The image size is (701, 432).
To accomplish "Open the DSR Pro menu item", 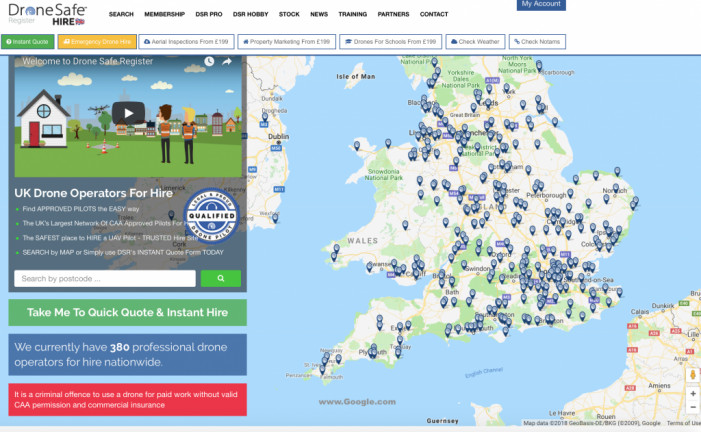I will (x=208, y=15).
